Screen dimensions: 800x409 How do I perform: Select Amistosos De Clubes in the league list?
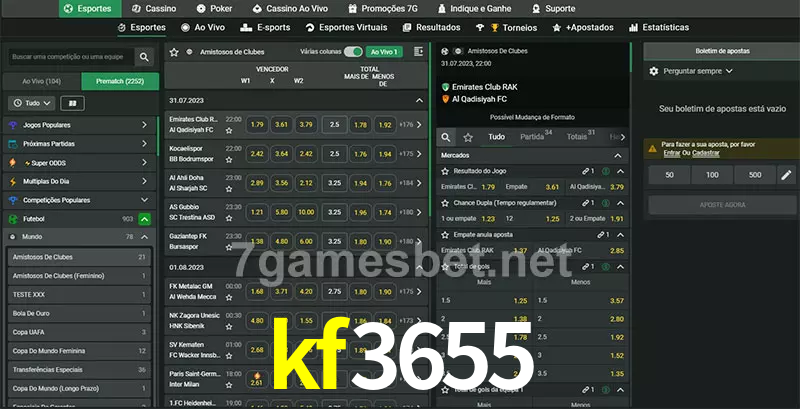[79, 257]
